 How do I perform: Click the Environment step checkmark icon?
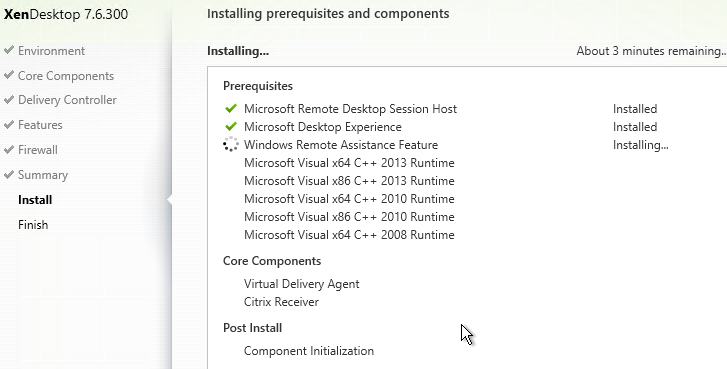pos(9,50)
